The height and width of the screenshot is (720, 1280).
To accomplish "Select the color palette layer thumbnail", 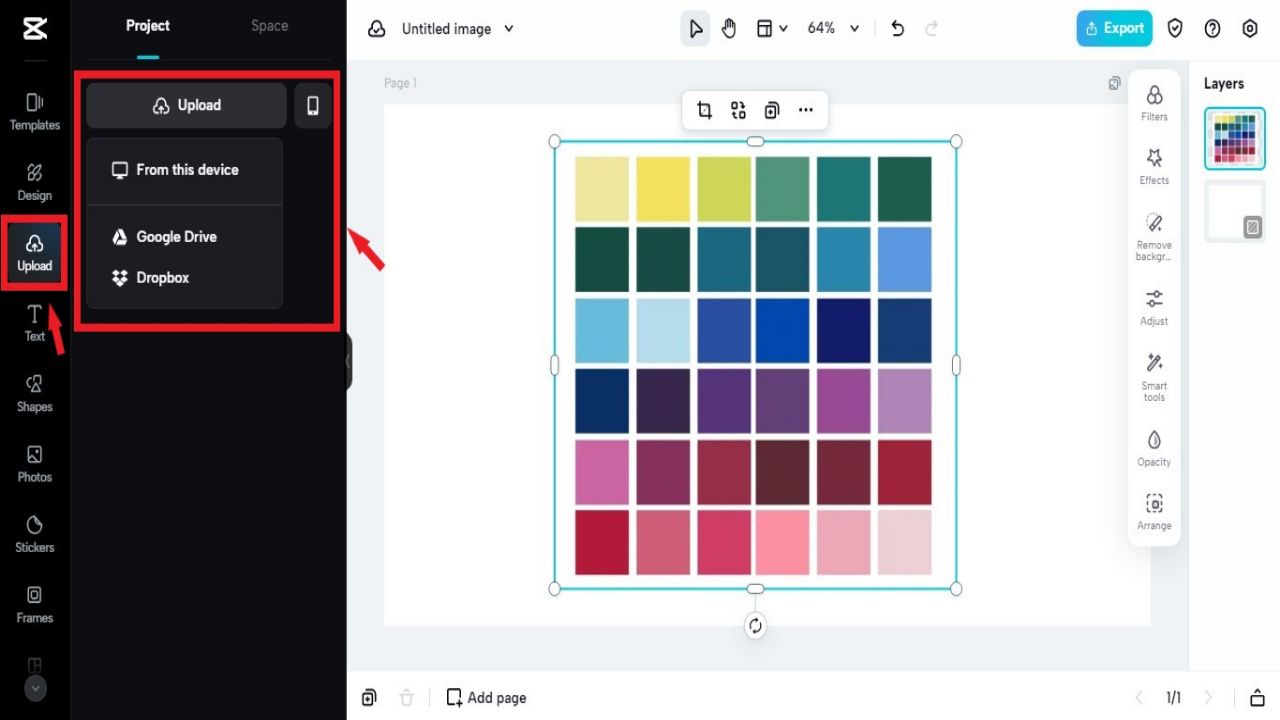I will tap(1234, 139).
